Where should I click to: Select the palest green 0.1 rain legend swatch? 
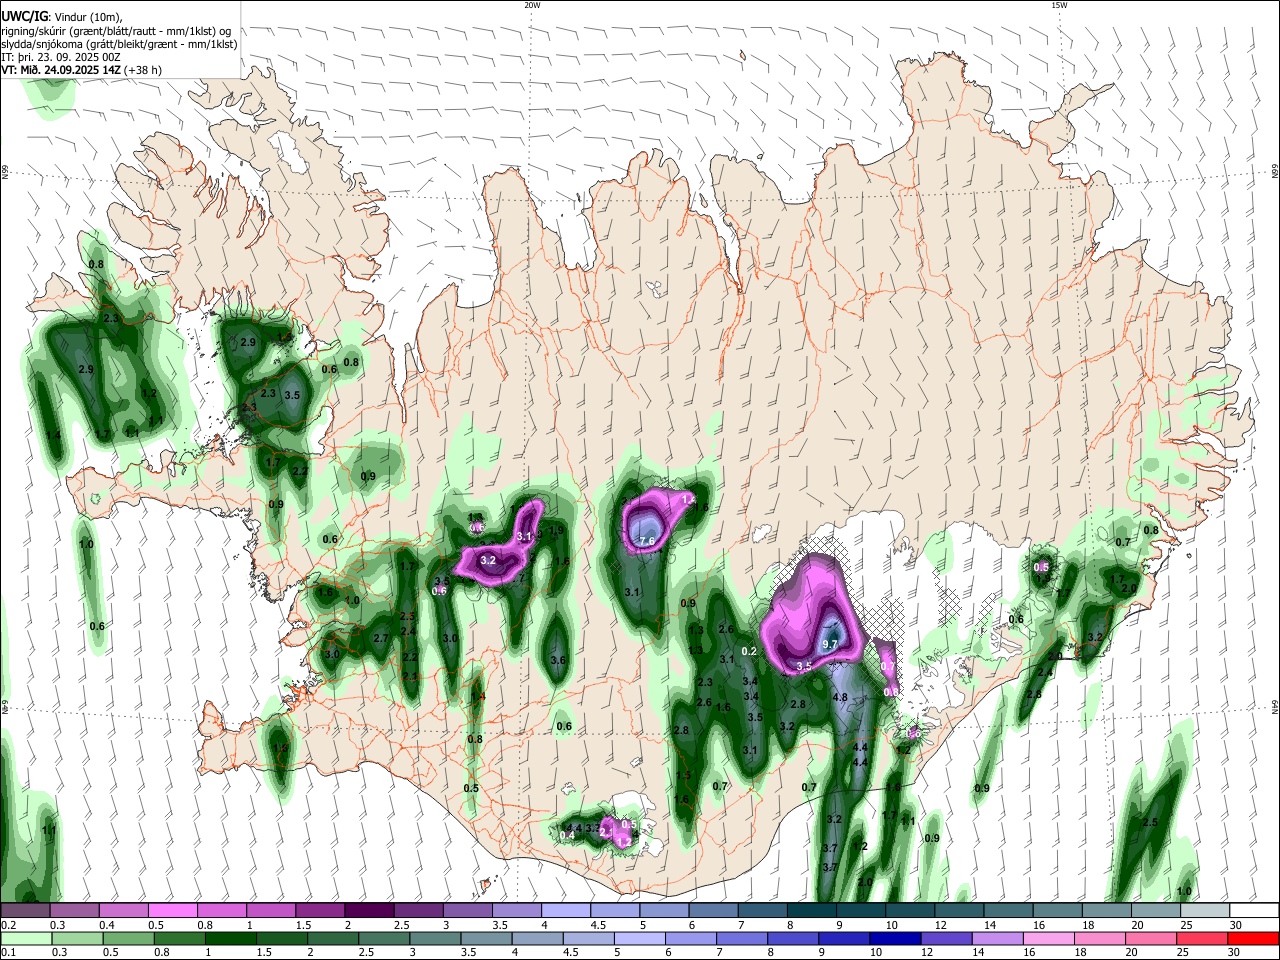pos(26,938)
